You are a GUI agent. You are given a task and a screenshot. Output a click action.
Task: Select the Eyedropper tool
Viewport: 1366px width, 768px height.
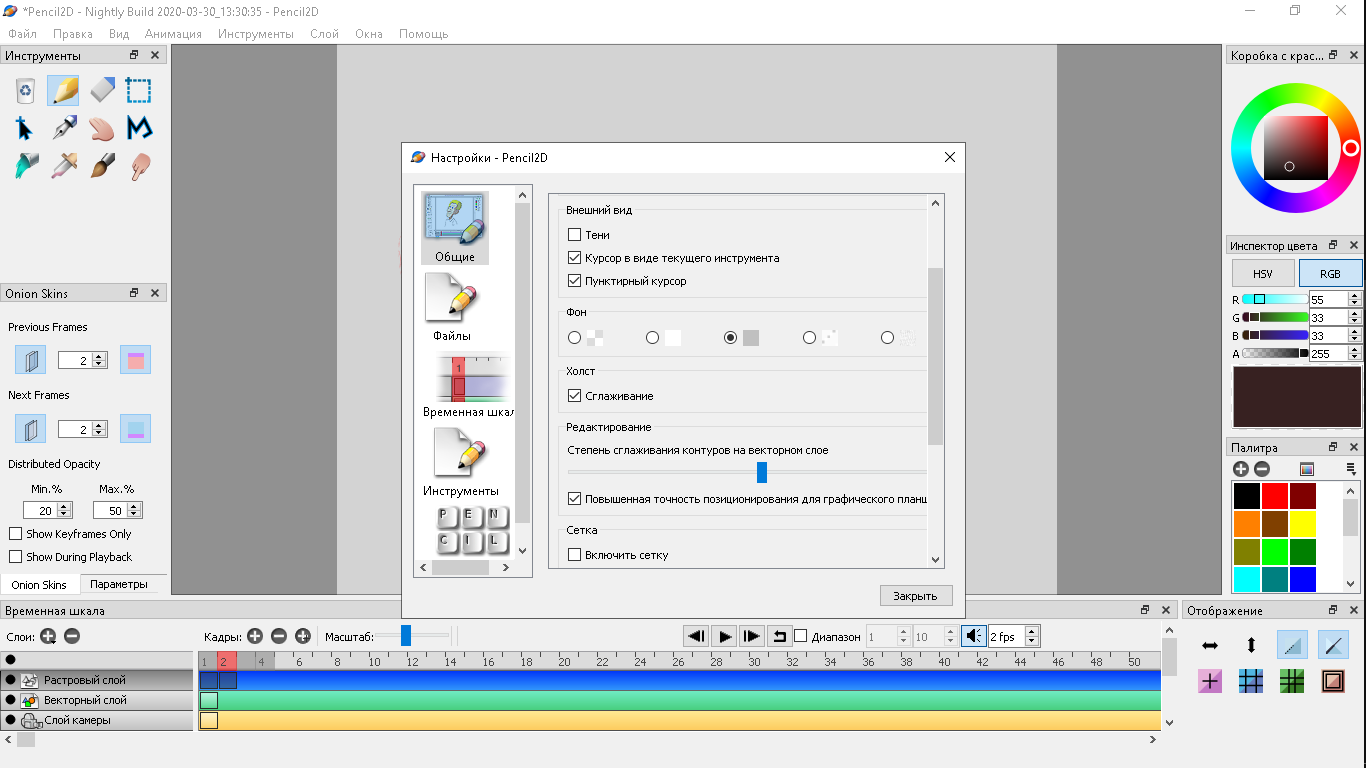[x=63, y=166]
